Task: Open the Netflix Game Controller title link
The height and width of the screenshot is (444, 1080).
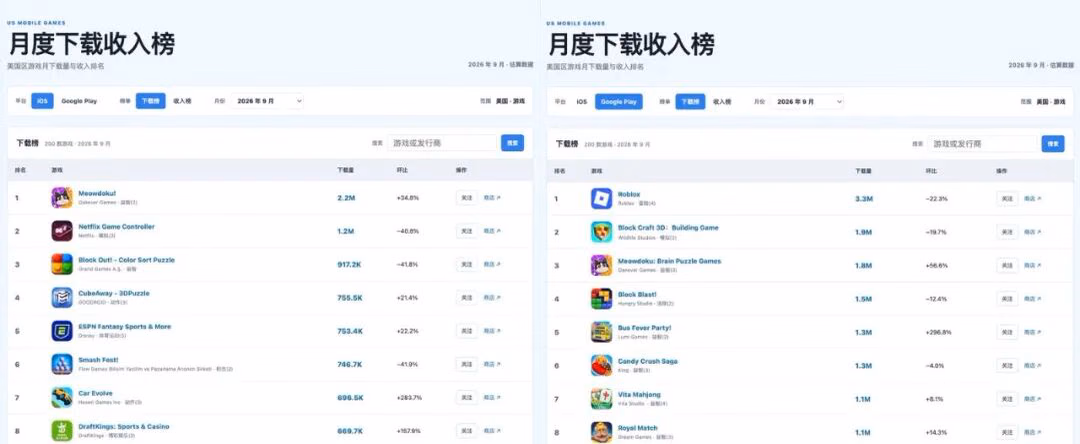Action: pos(116,226)
